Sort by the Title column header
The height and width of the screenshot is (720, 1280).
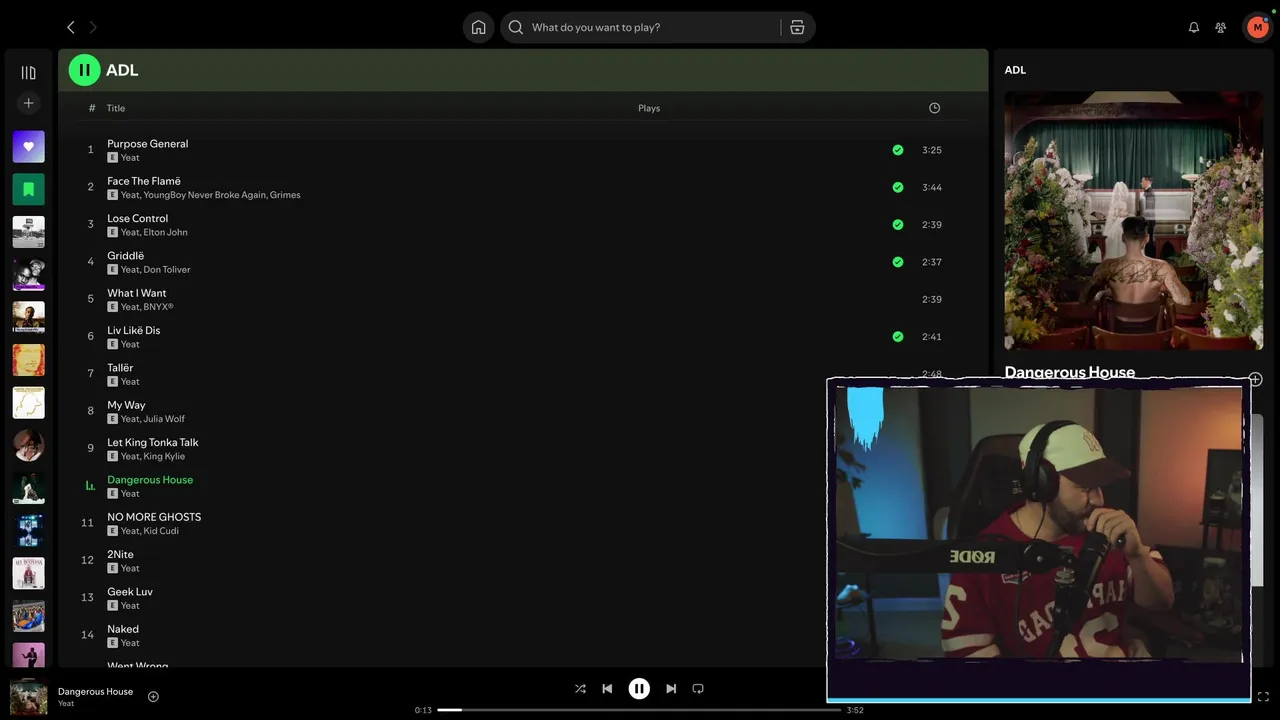click(x=116, y=108)
